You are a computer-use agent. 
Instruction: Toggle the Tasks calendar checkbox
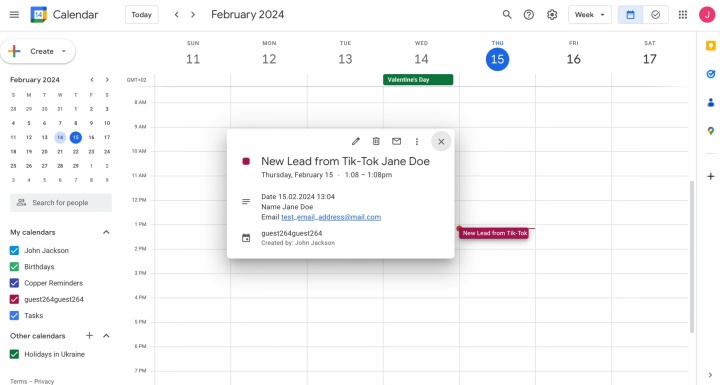pyautogui.click(x=14, y=316)
